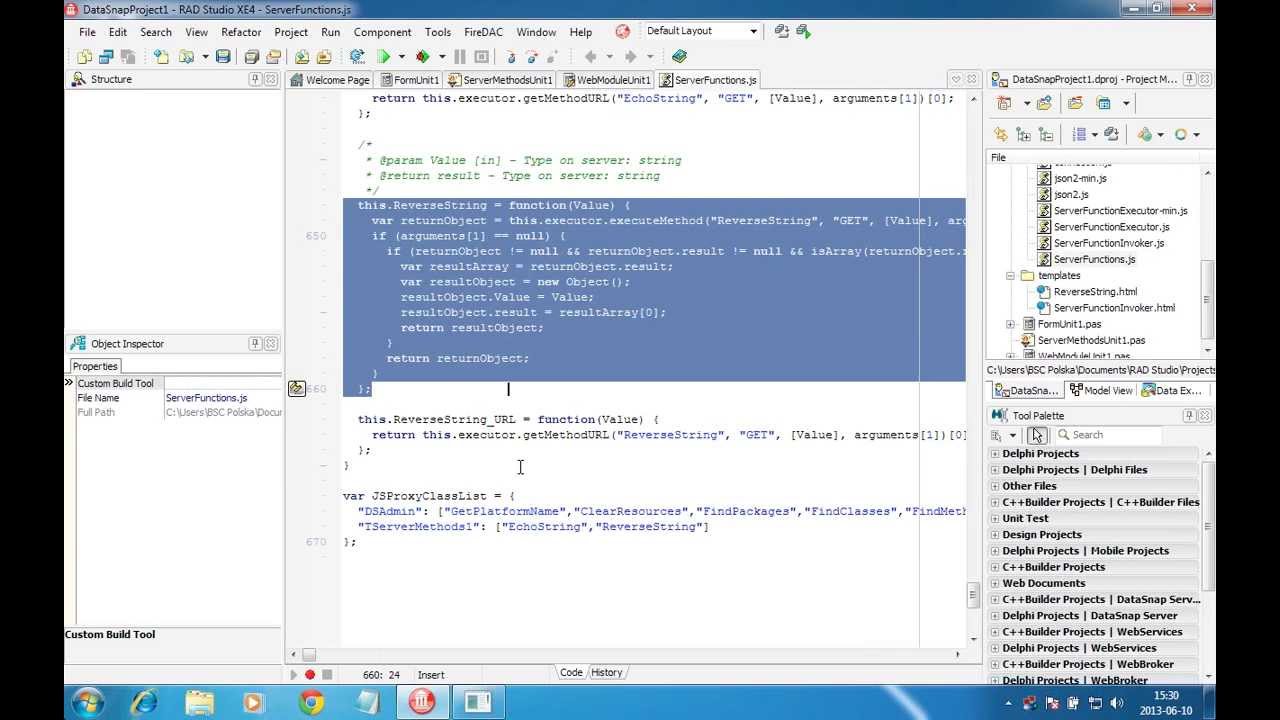The height and width of the screenshot is (720, 1280).
Task: Click the line 660 gutter bookmark icon
Action: [x=297, y=388]
